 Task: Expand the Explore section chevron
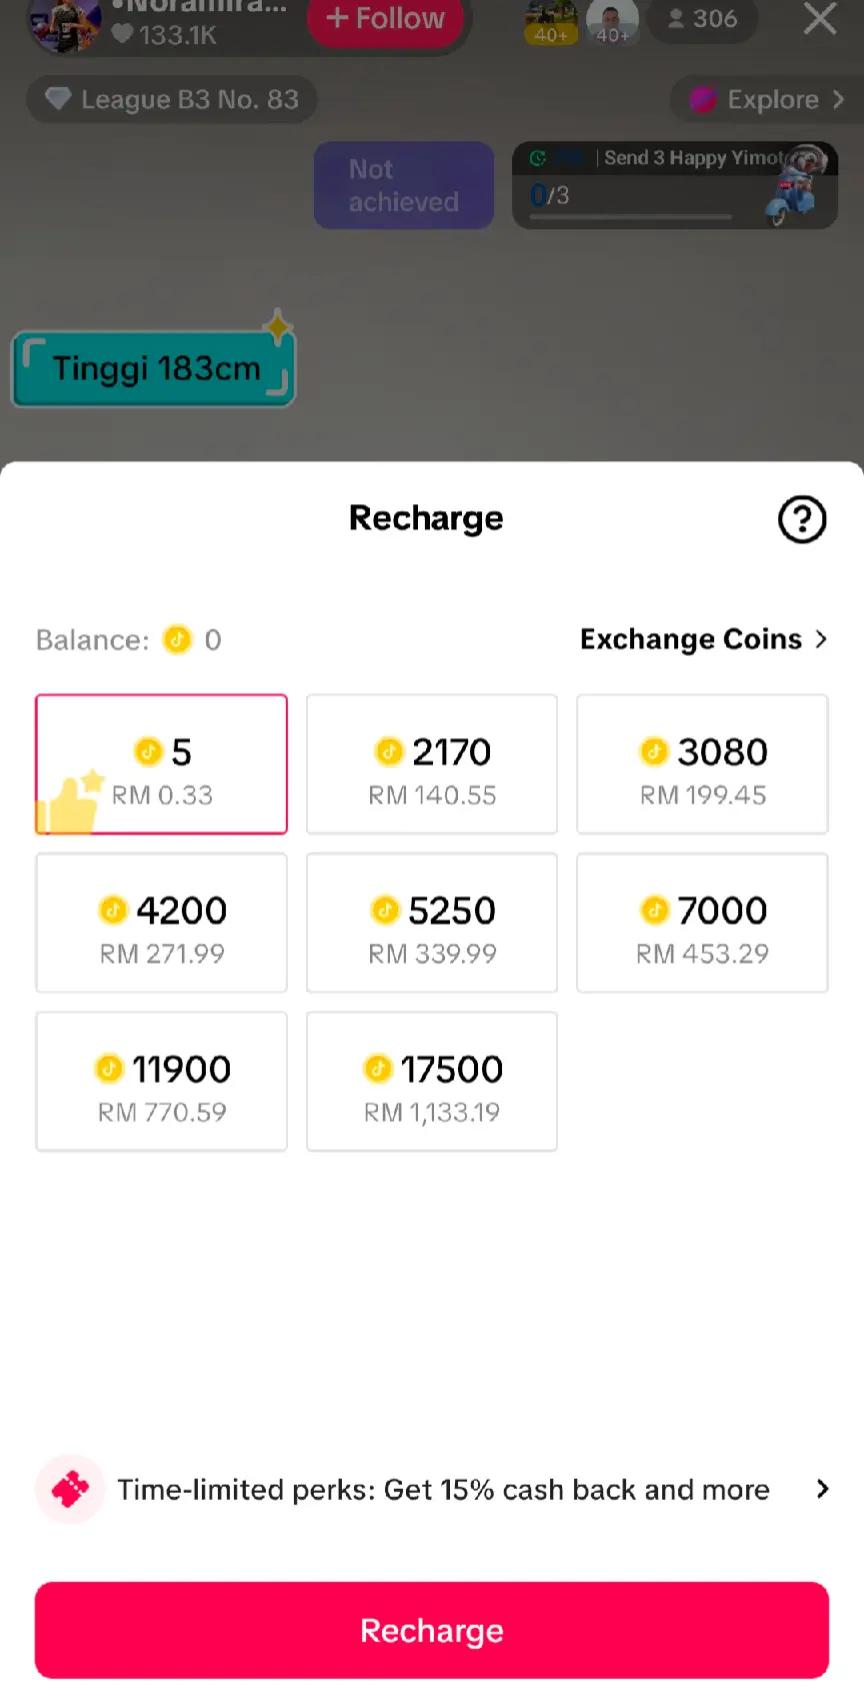838,100
